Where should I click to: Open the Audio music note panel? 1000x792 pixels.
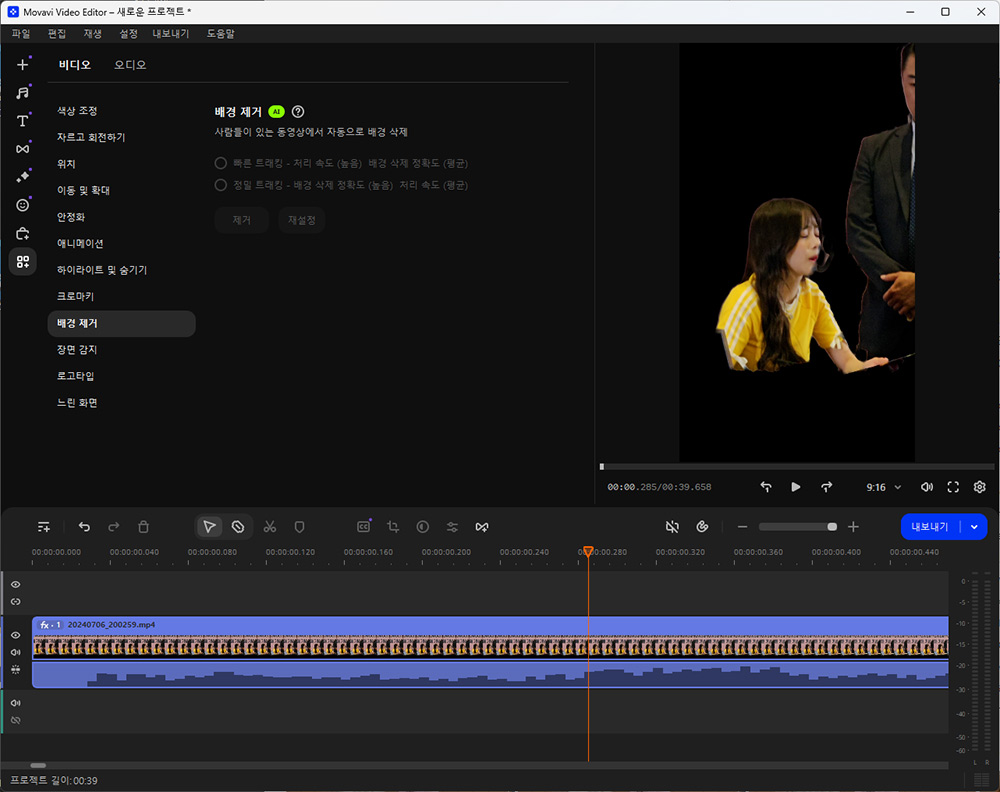pyautogui.click(x=22, y=93)
